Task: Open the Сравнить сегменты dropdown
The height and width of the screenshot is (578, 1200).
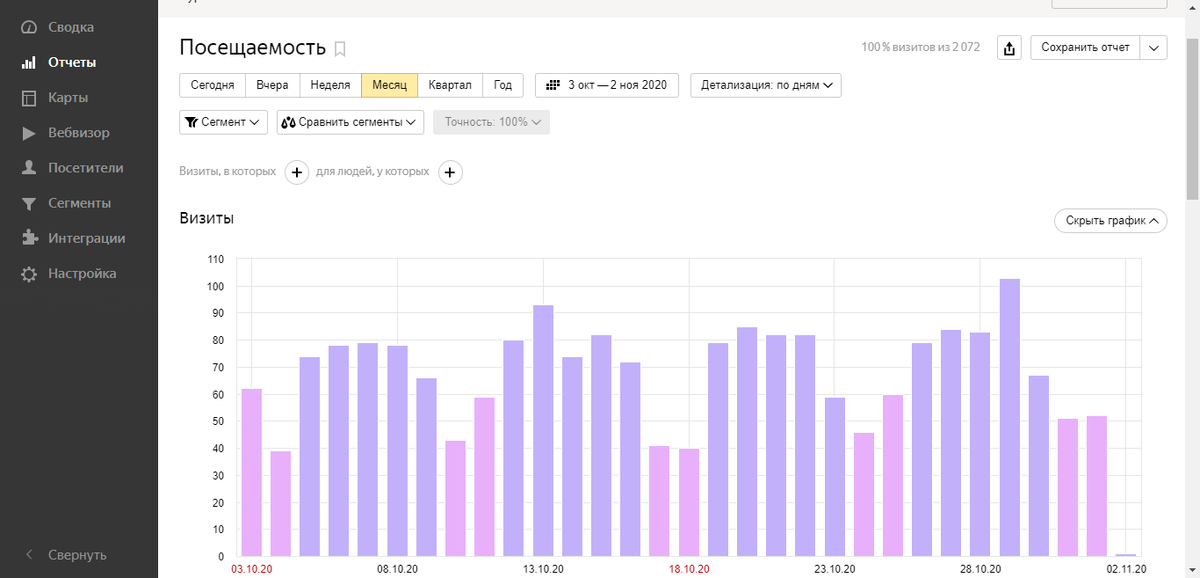Action: tap(350, 122)
